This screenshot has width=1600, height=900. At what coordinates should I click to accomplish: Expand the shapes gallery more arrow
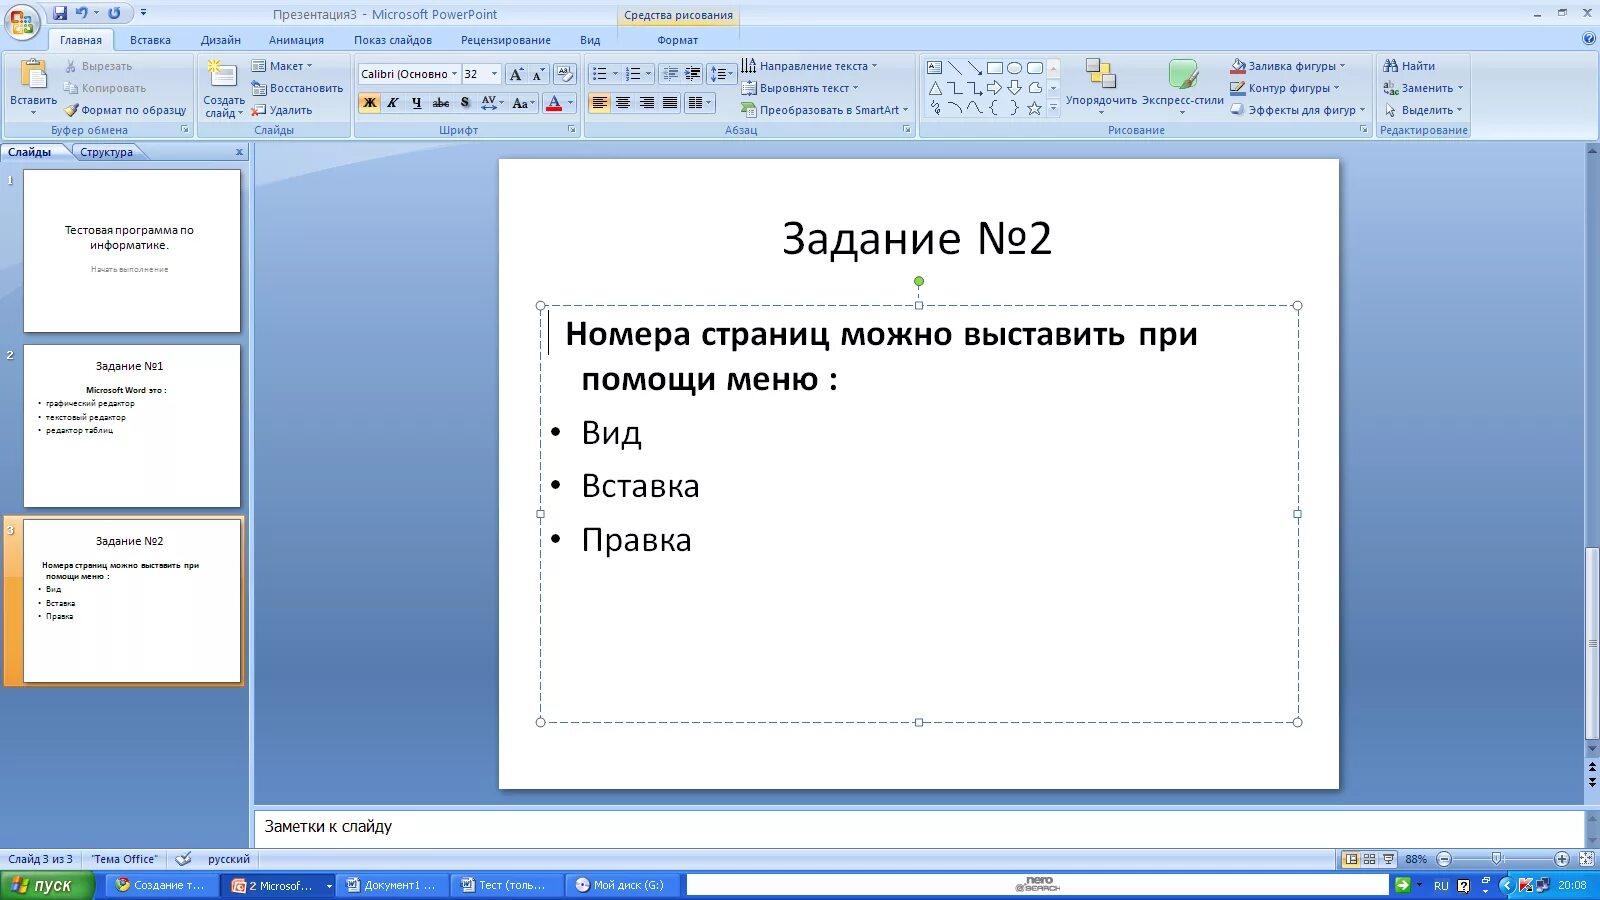point(1053,108)
